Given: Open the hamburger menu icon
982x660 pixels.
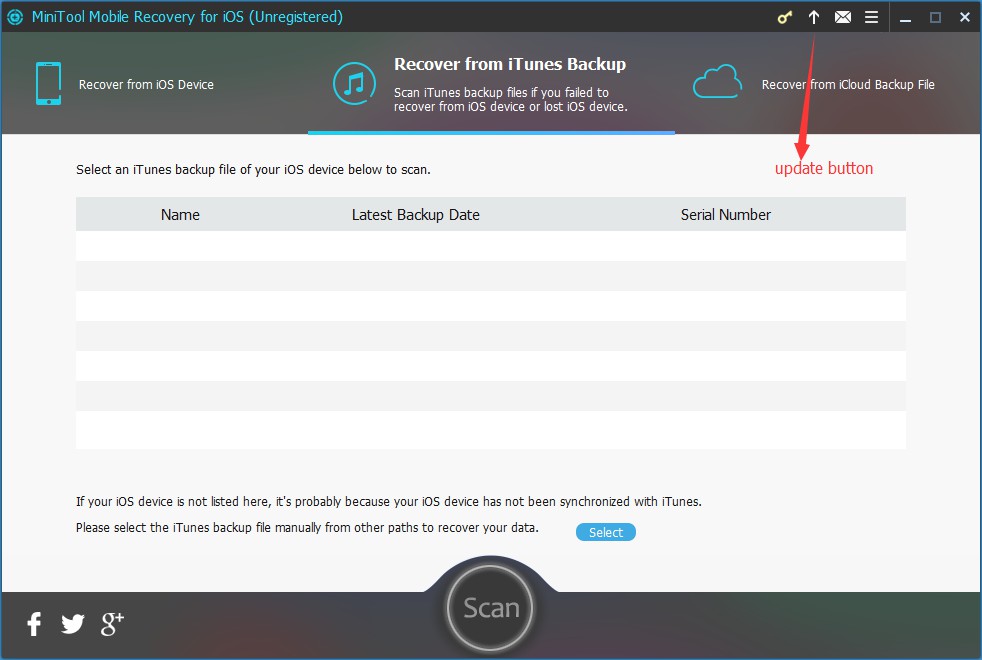Looking at the screenshot, I should [x=871, y=18].
